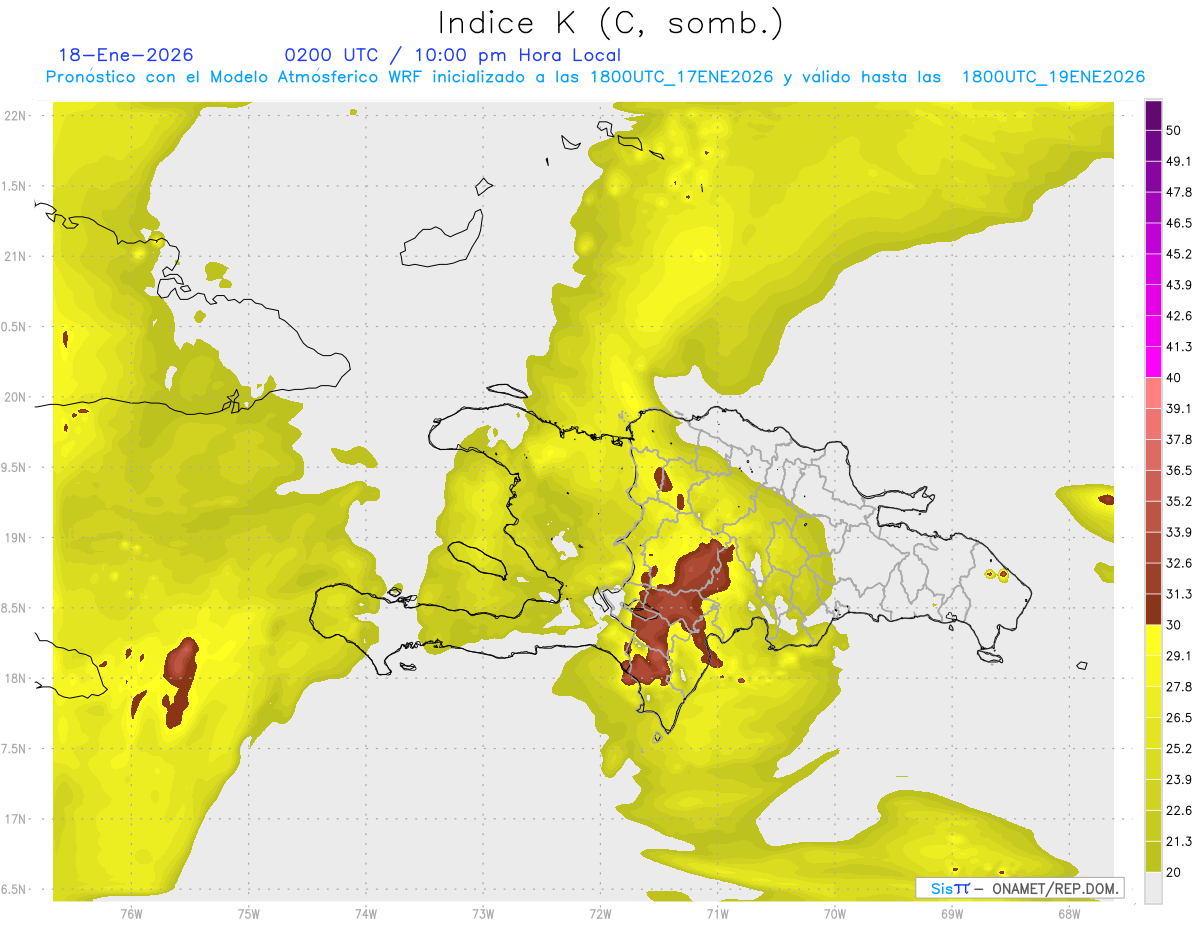Click the colorbar value '35.2'
This screenshot has height=927, width=1200.
1179,501
